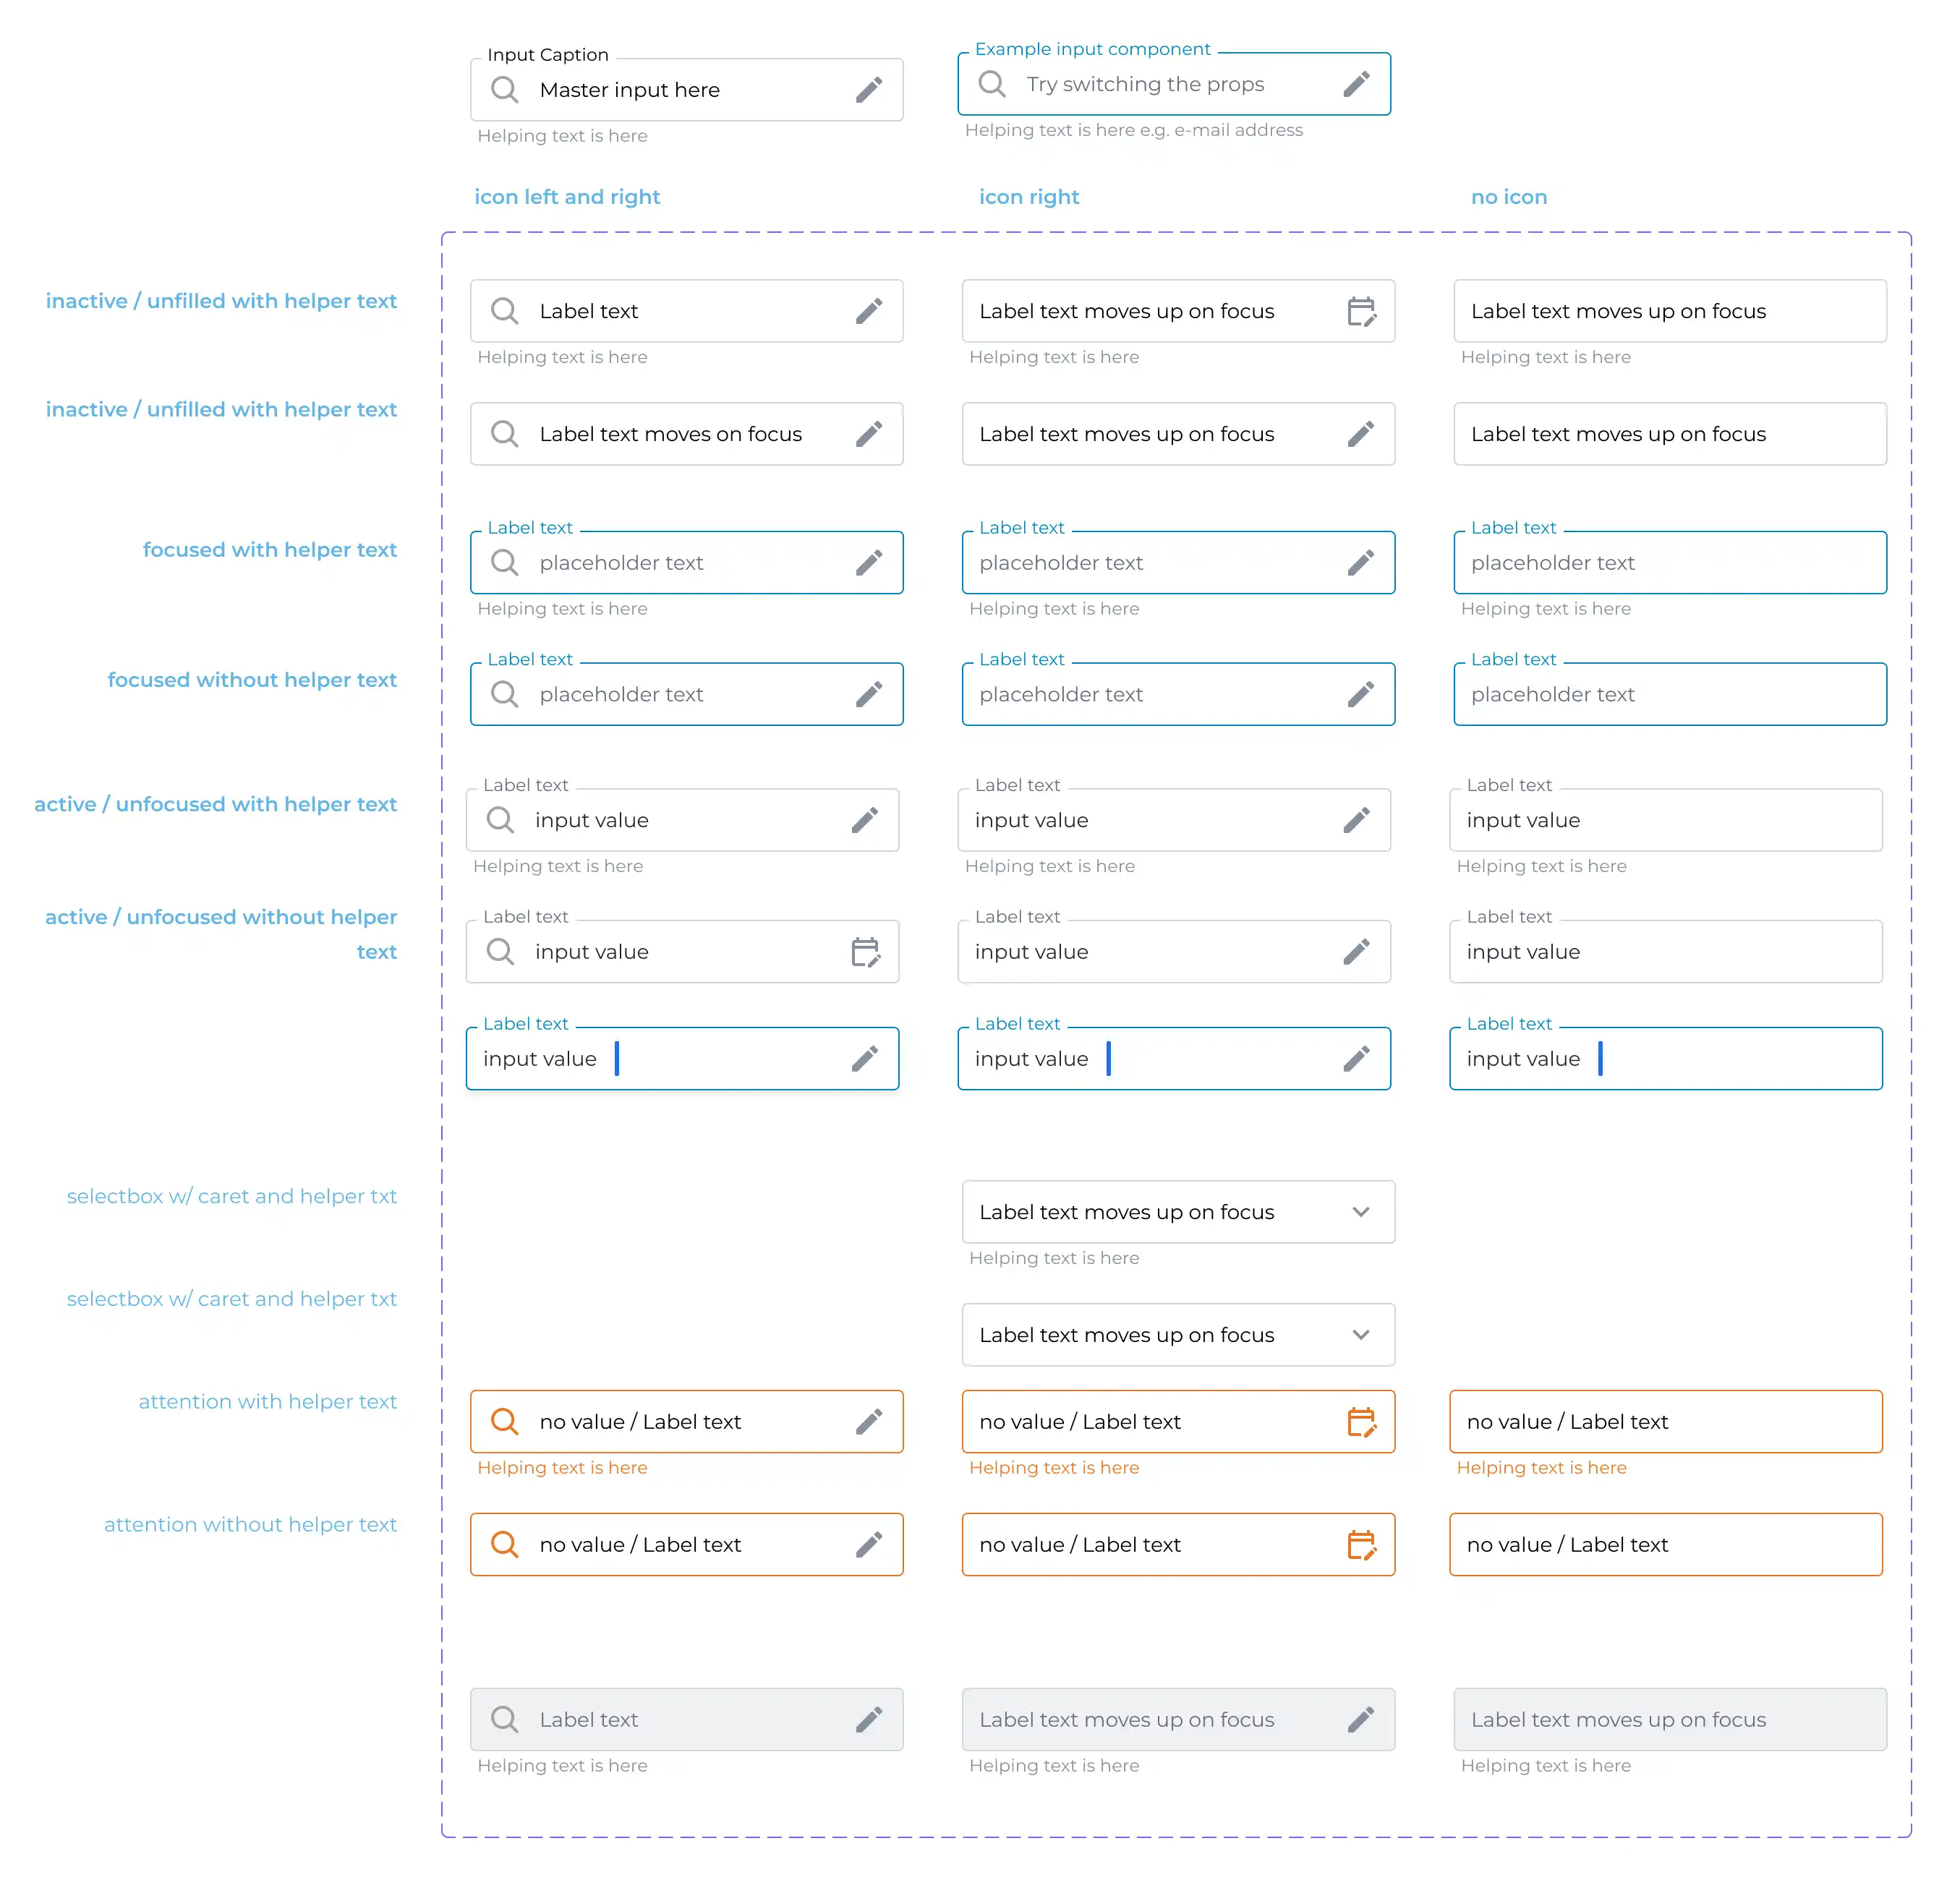Click search icon in "Try switching the props" field
1960x1880 pixels.
coord(992,84)
